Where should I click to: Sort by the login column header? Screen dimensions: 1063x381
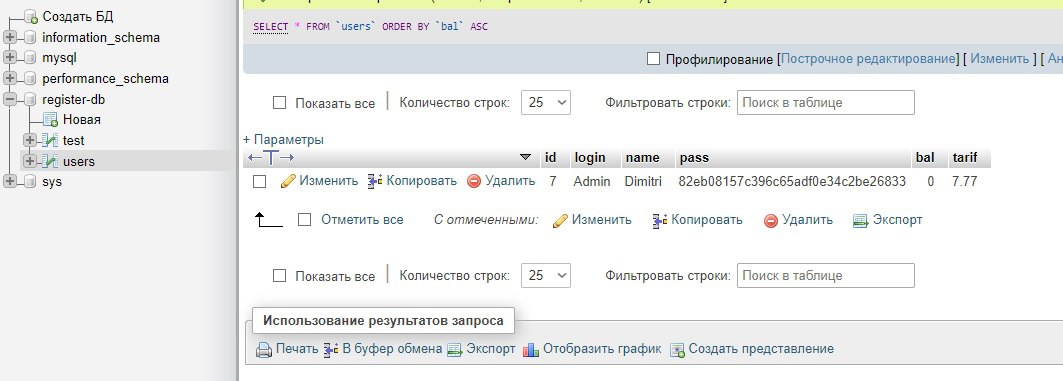point(590,158)
